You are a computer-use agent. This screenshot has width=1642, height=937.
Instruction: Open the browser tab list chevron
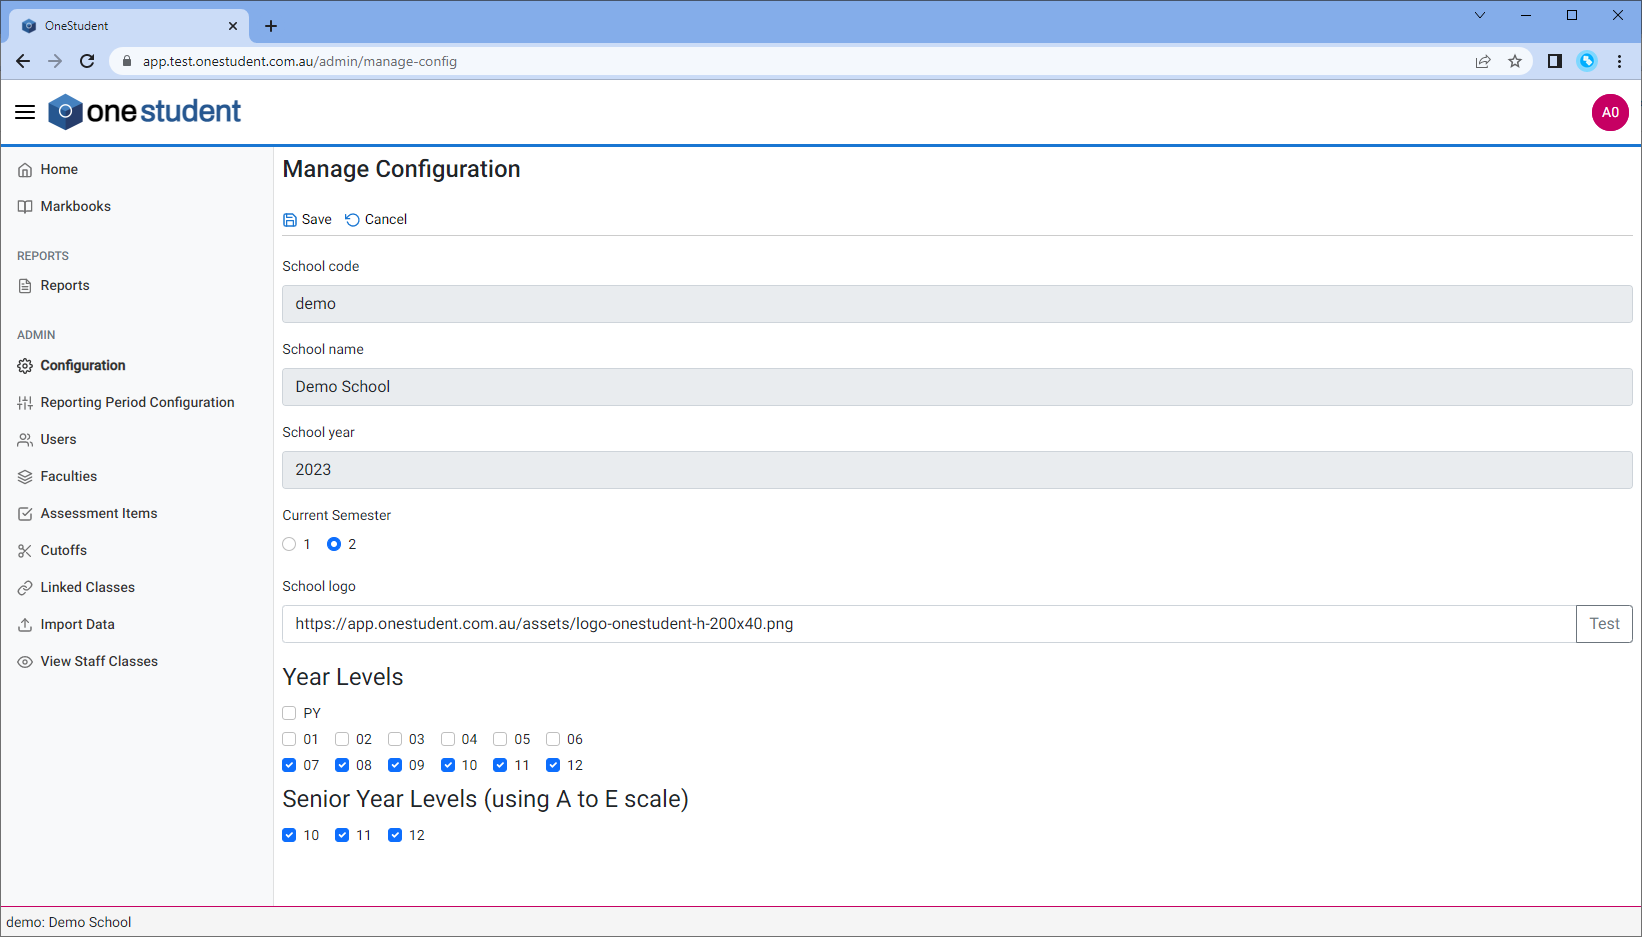pos(1479,15)
